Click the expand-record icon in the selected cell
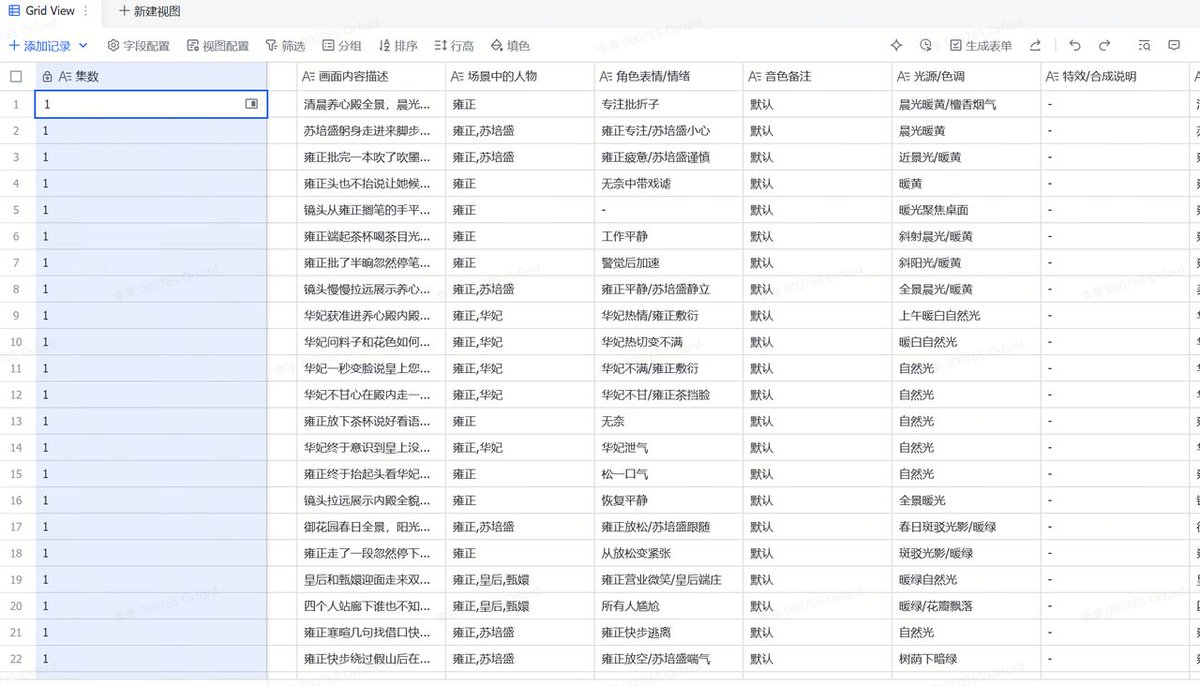Image resolution: width=1200 pixels, height=686 pixels. click(x=252, y=104)
